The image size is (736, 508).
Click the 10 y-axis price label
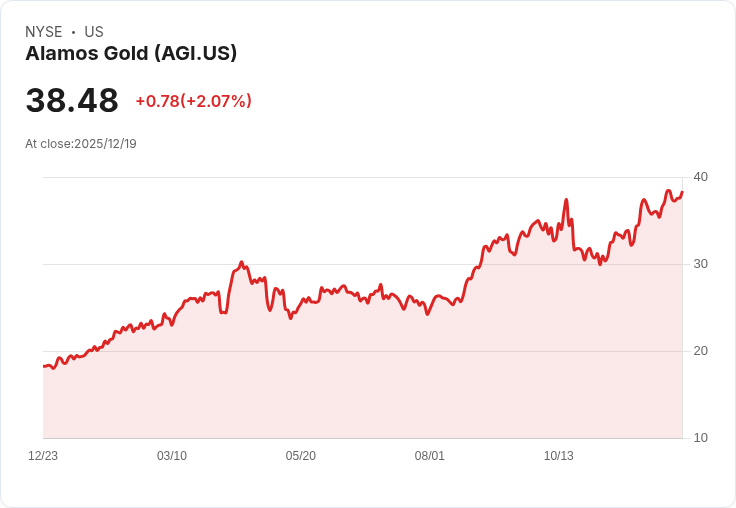pyautogui.click(x=700, y=438)
